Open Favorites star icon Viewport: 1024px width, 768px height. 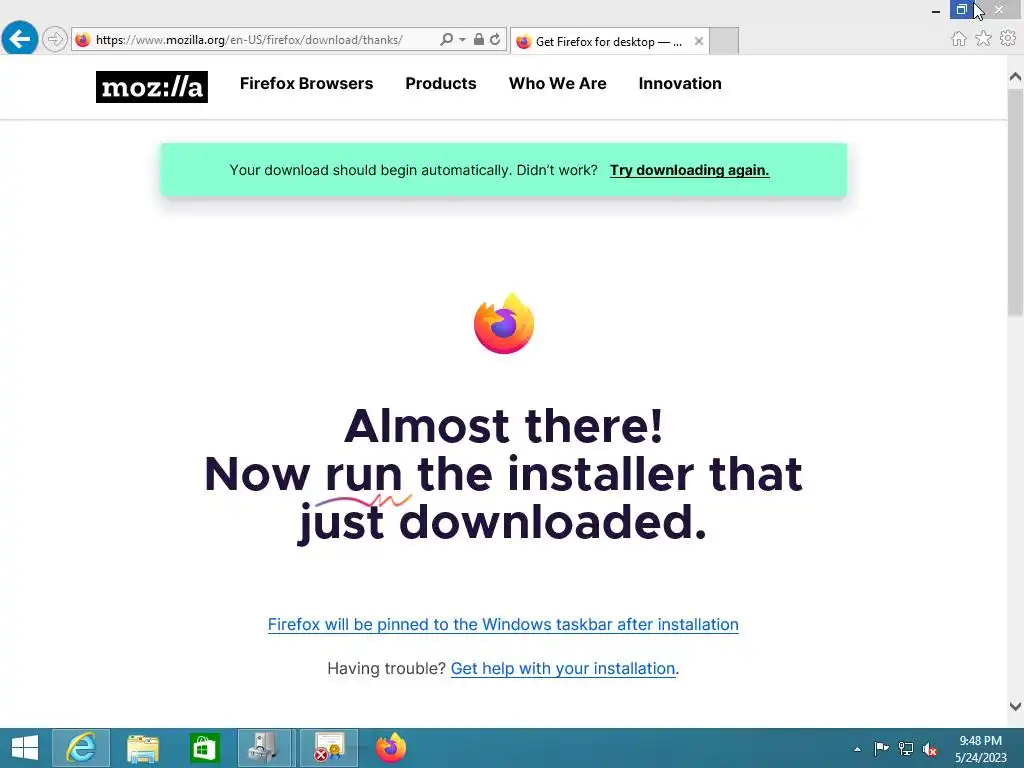pyautogui.click(x=983, y=39)
